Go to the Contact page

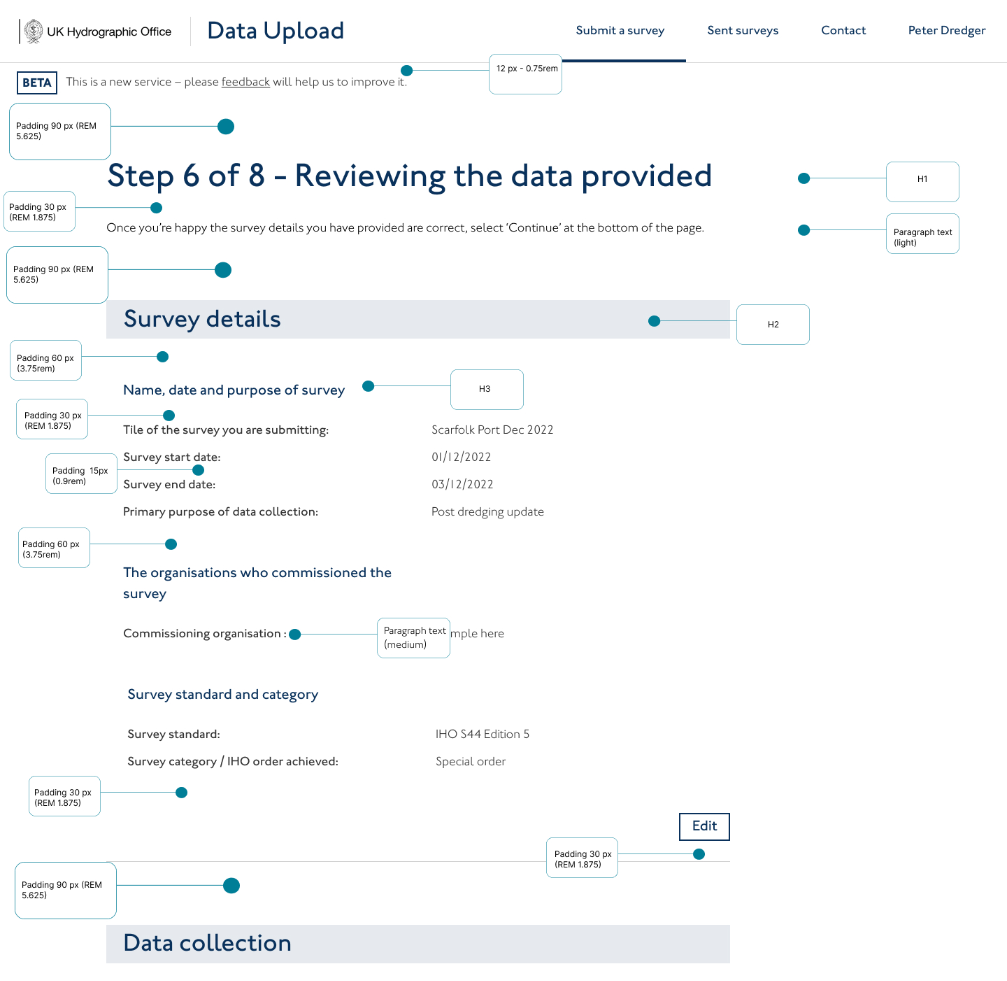pos(843,31)
